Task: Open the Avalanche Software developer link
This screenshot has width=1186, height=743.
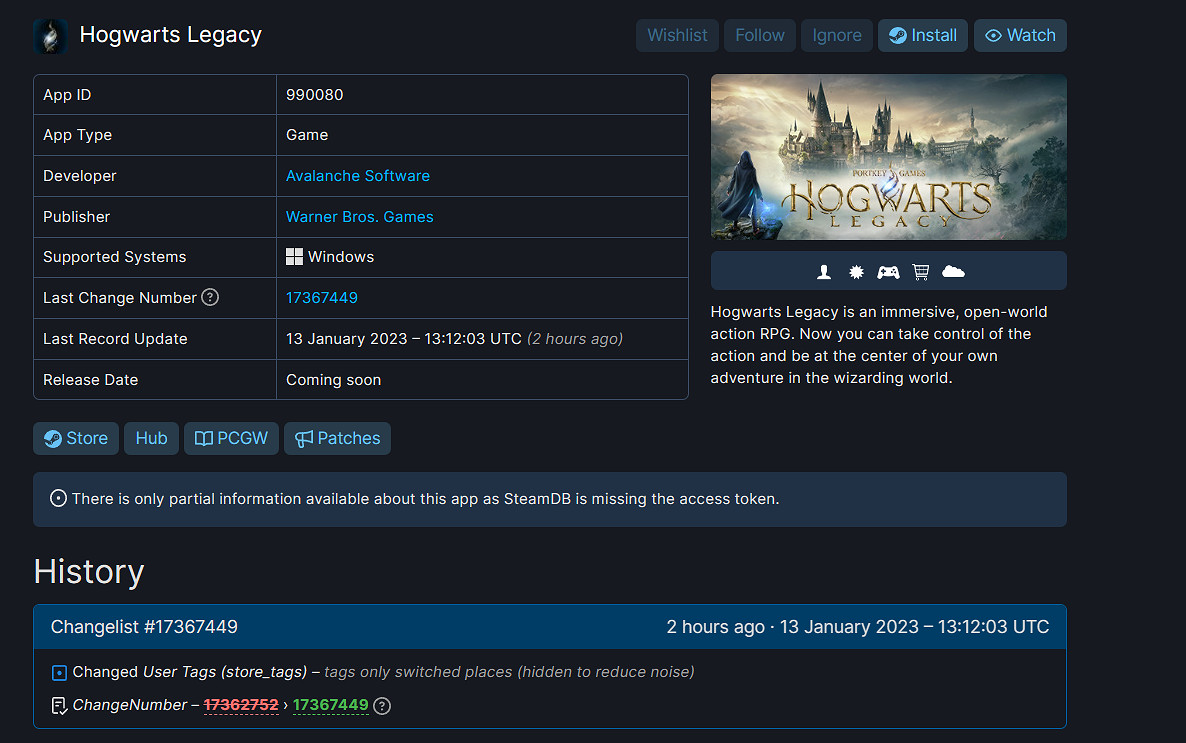Action: 358,175
